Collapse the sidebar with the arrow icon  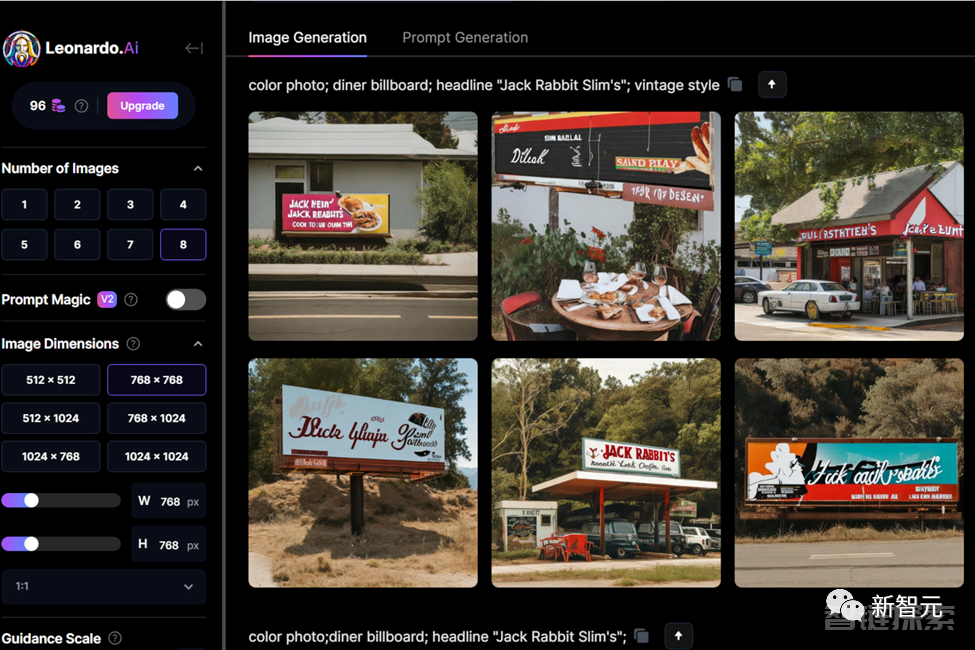pos(194,49)
